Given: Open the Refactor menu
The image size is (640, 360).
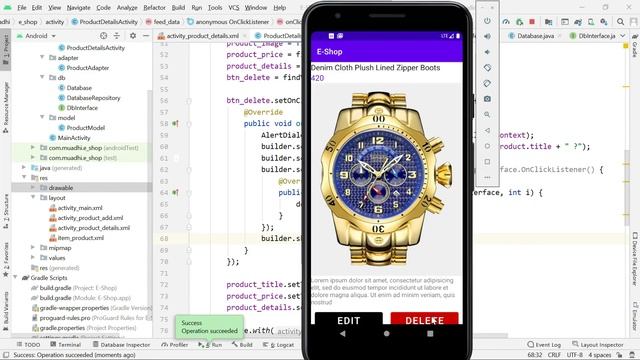Looking at the screenshot, I should [154, 7].
